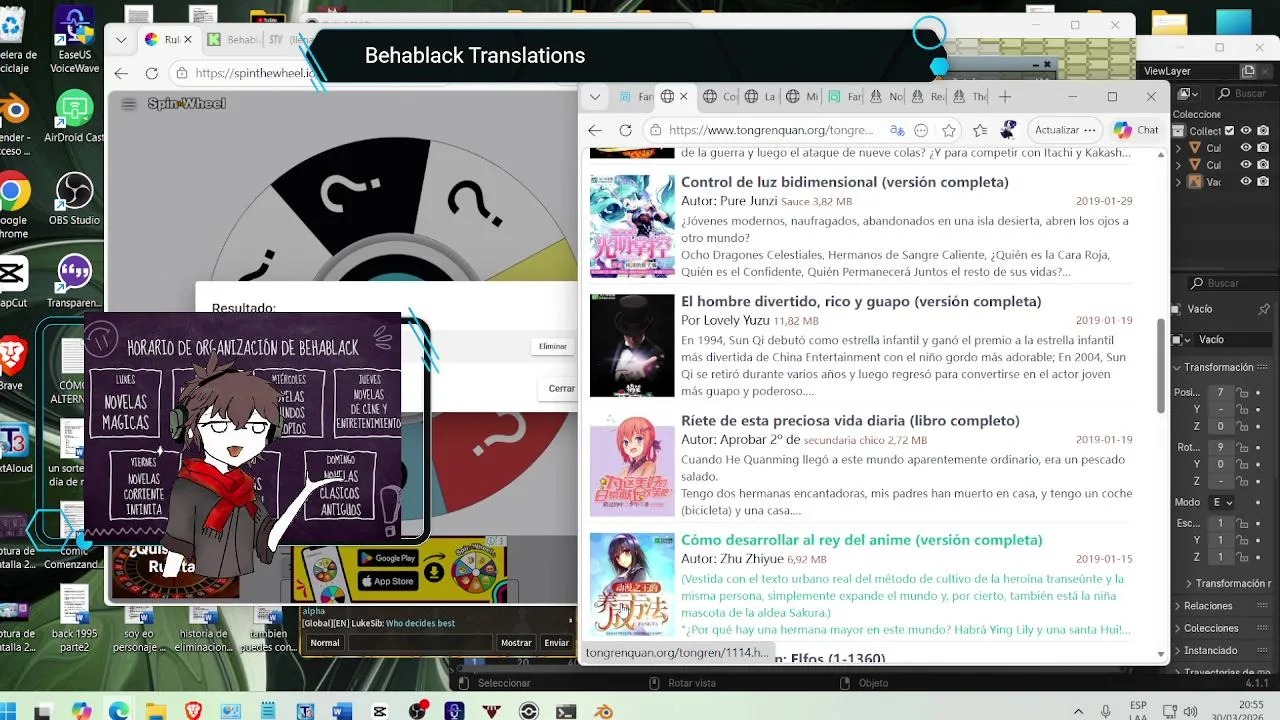Open Brave from the taskbar
Image resolution: width=1280 pixels, height=720 pixels.
point(193,711)
